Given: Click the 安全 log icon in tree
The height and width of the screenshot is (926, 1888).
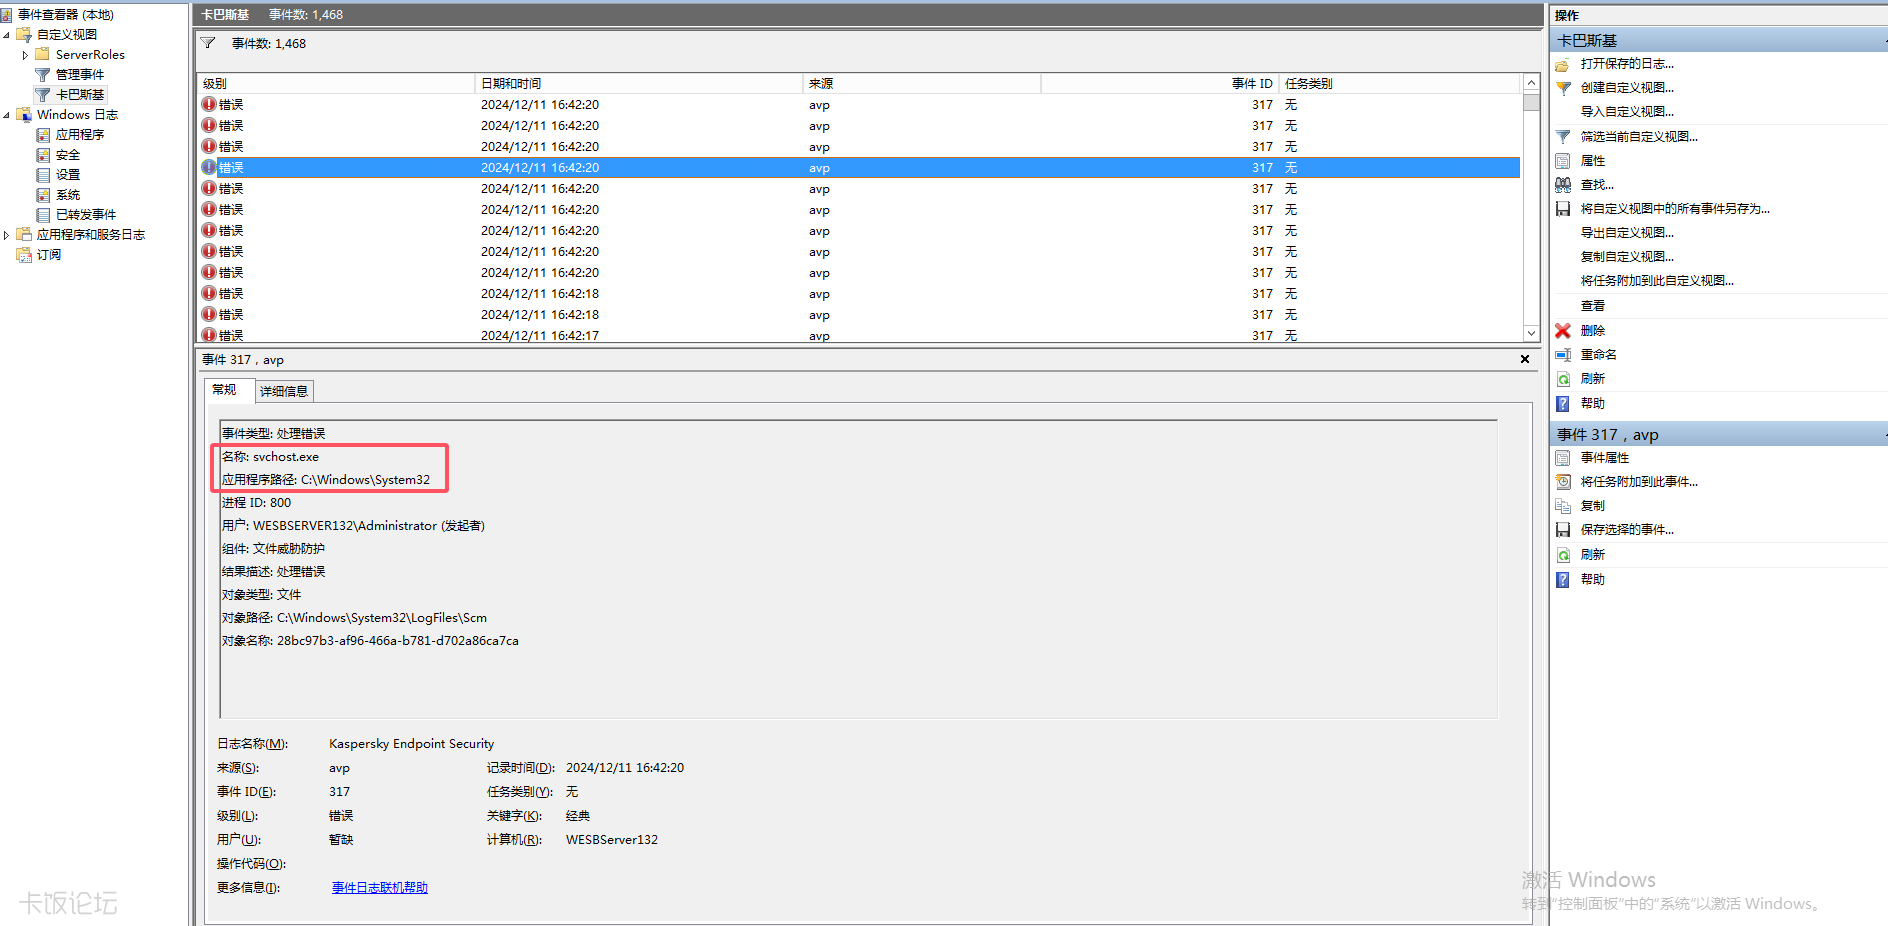Looking at the screenshot, I should [43, 155].
